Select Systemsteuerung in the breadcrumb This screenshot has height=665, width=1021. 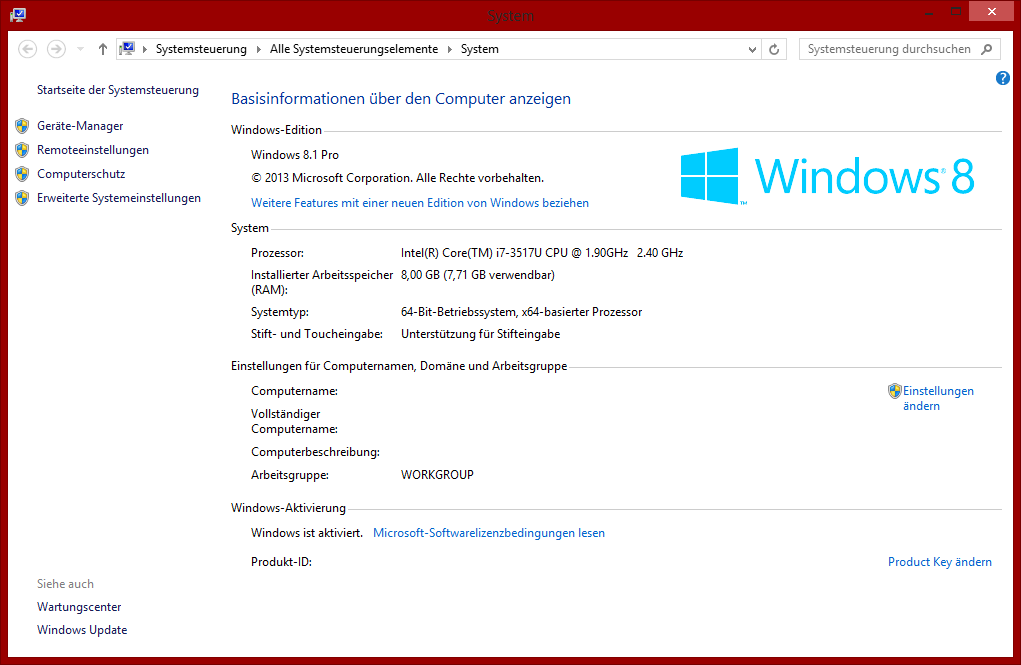tap(201, 49)
